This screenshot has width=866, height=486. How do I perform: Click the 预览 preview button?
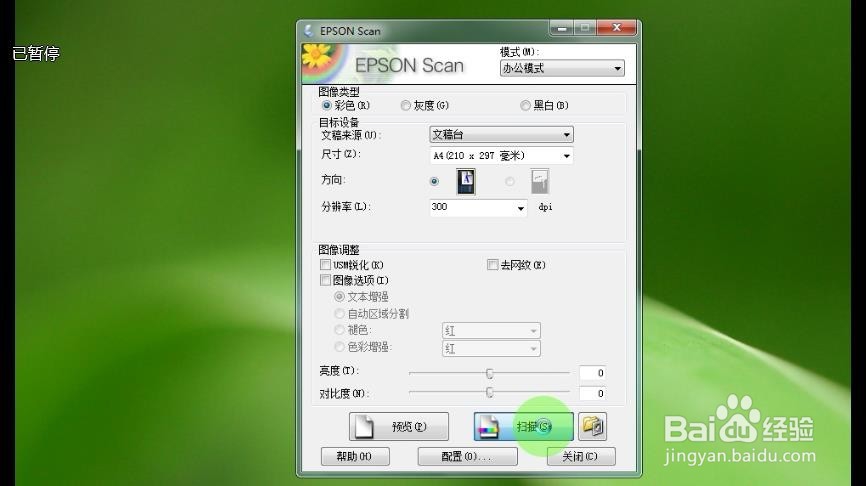[399, 426]
